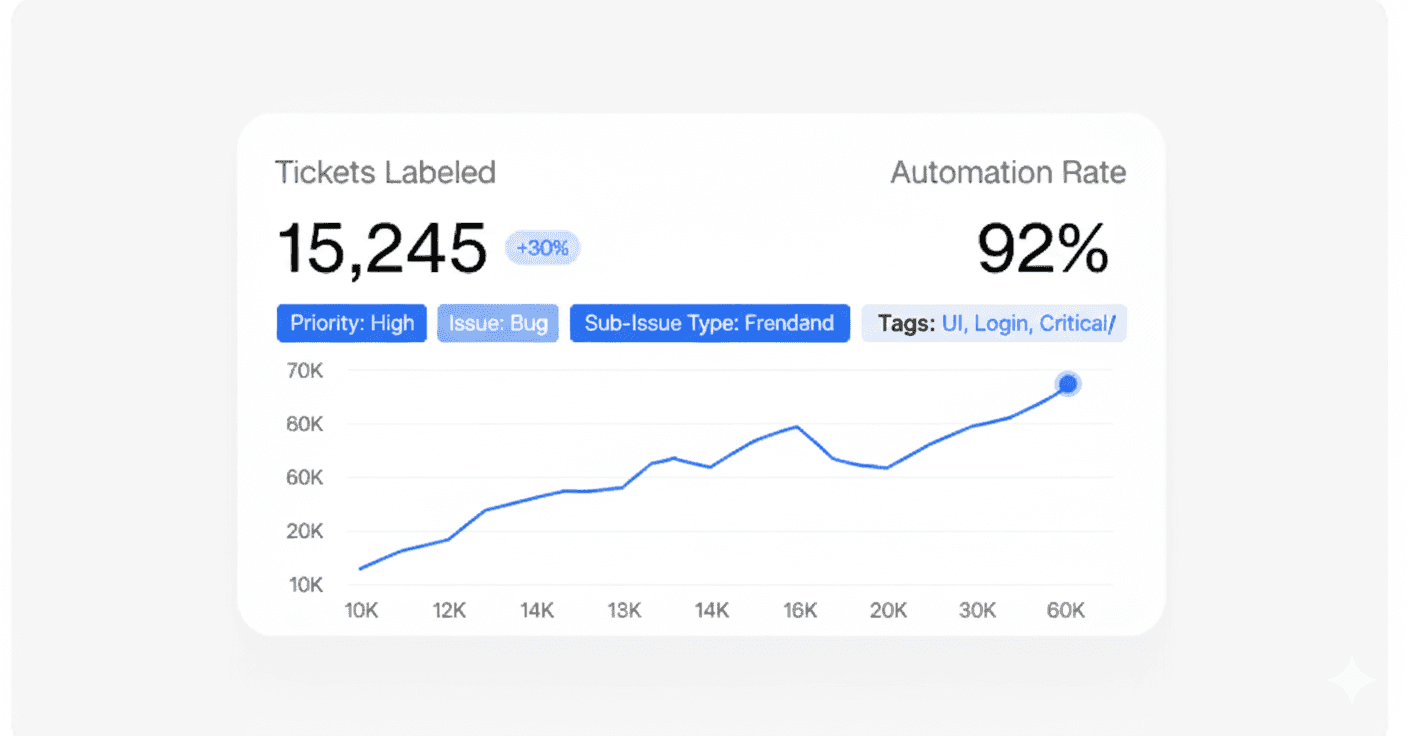
Task: Click the sparkle icon in bottom-right corner
Action: (x=1350, y=680)
